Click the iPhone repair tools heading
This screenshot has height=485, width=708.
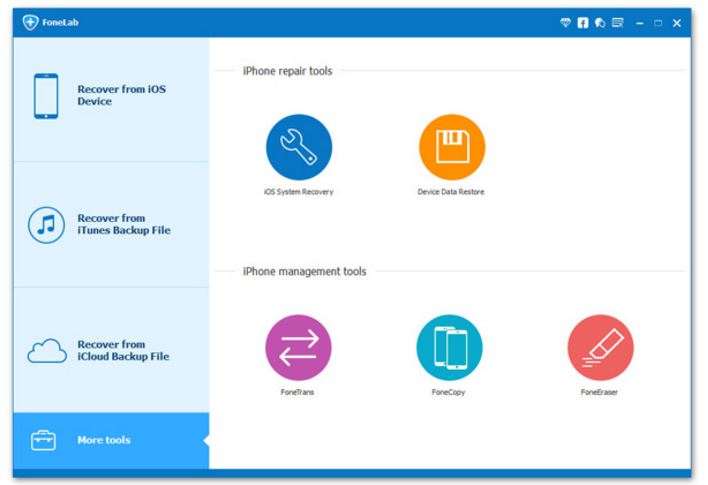[x=288, y=71]
